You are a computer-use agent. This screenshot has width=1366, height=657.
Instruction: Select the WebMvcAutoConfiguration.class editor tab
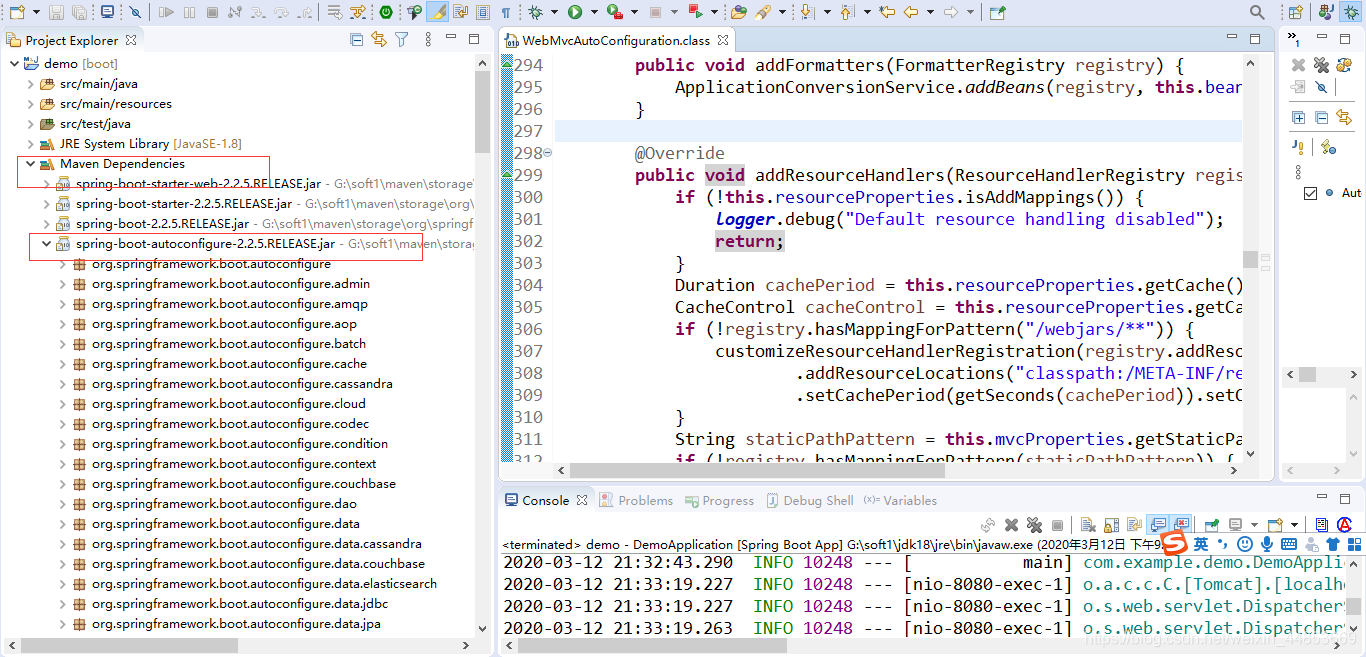tap(616, 40)
